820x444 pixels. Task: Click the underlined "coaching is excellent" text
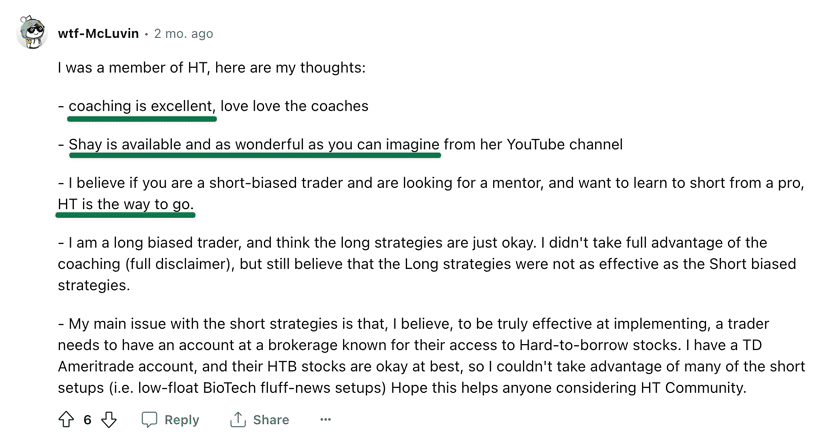coord(141,106)
